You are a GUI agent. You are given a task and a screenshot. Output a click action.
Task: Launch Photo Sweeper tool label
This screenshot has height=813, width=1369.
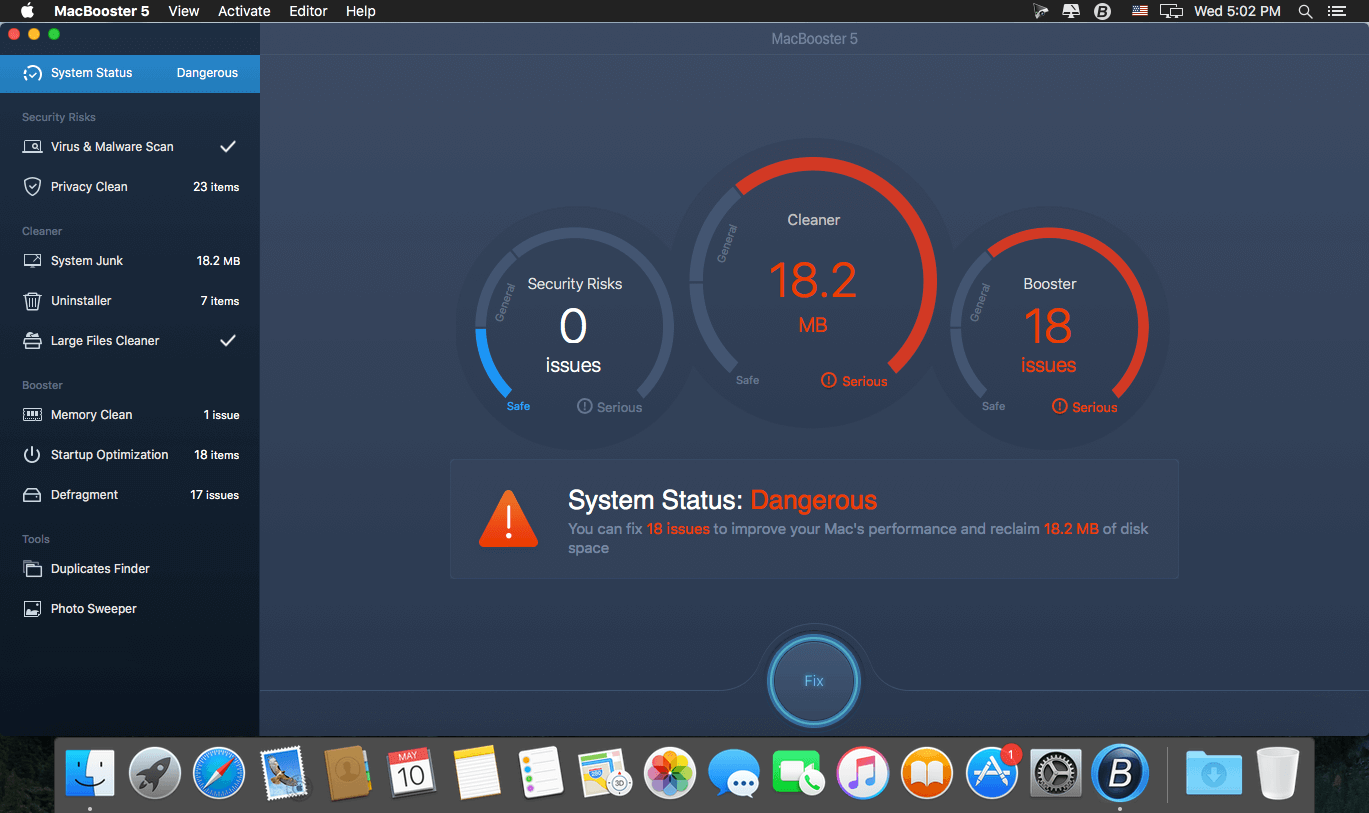coord(94,609)
